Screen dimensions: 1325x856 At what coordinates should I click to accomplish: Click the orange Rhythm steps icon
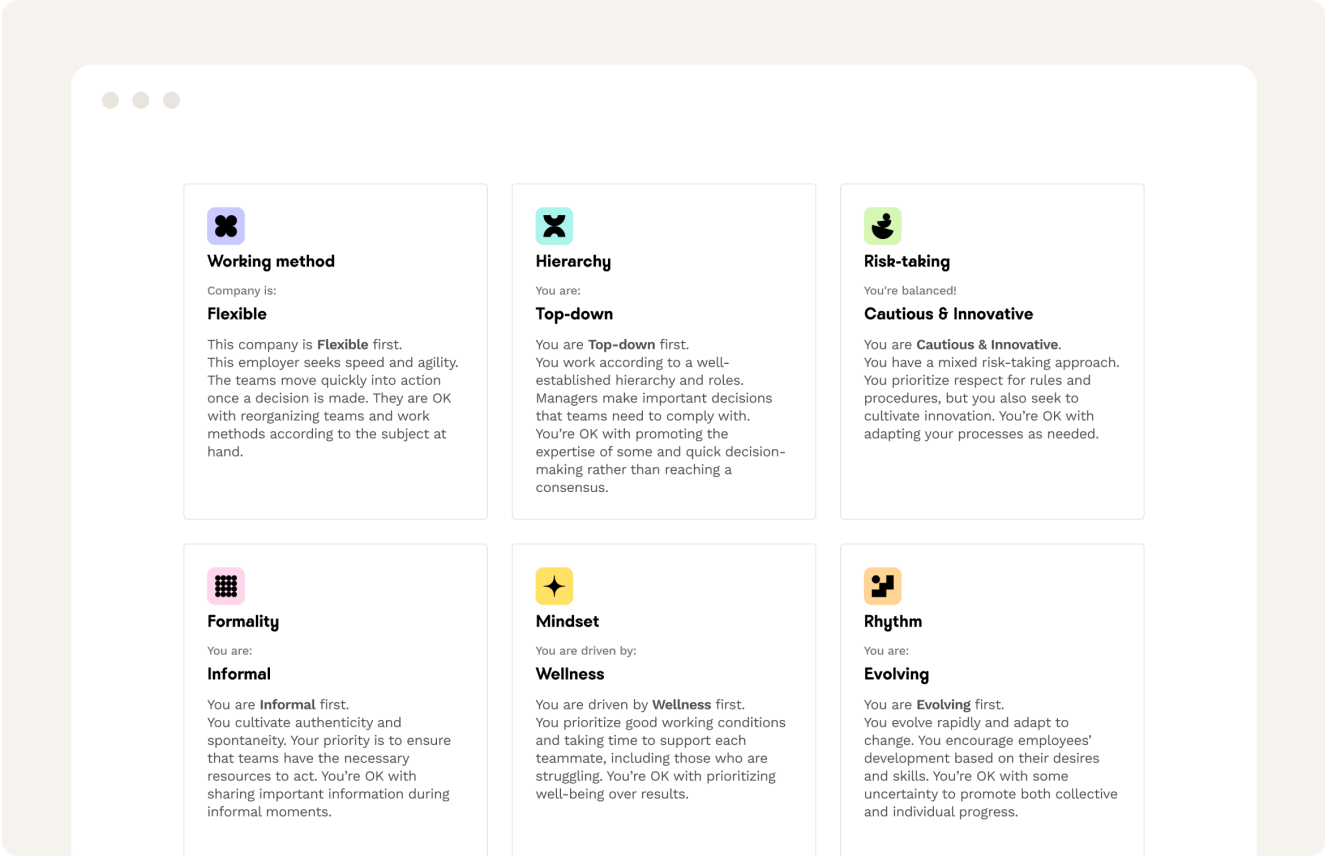point(882,586)
